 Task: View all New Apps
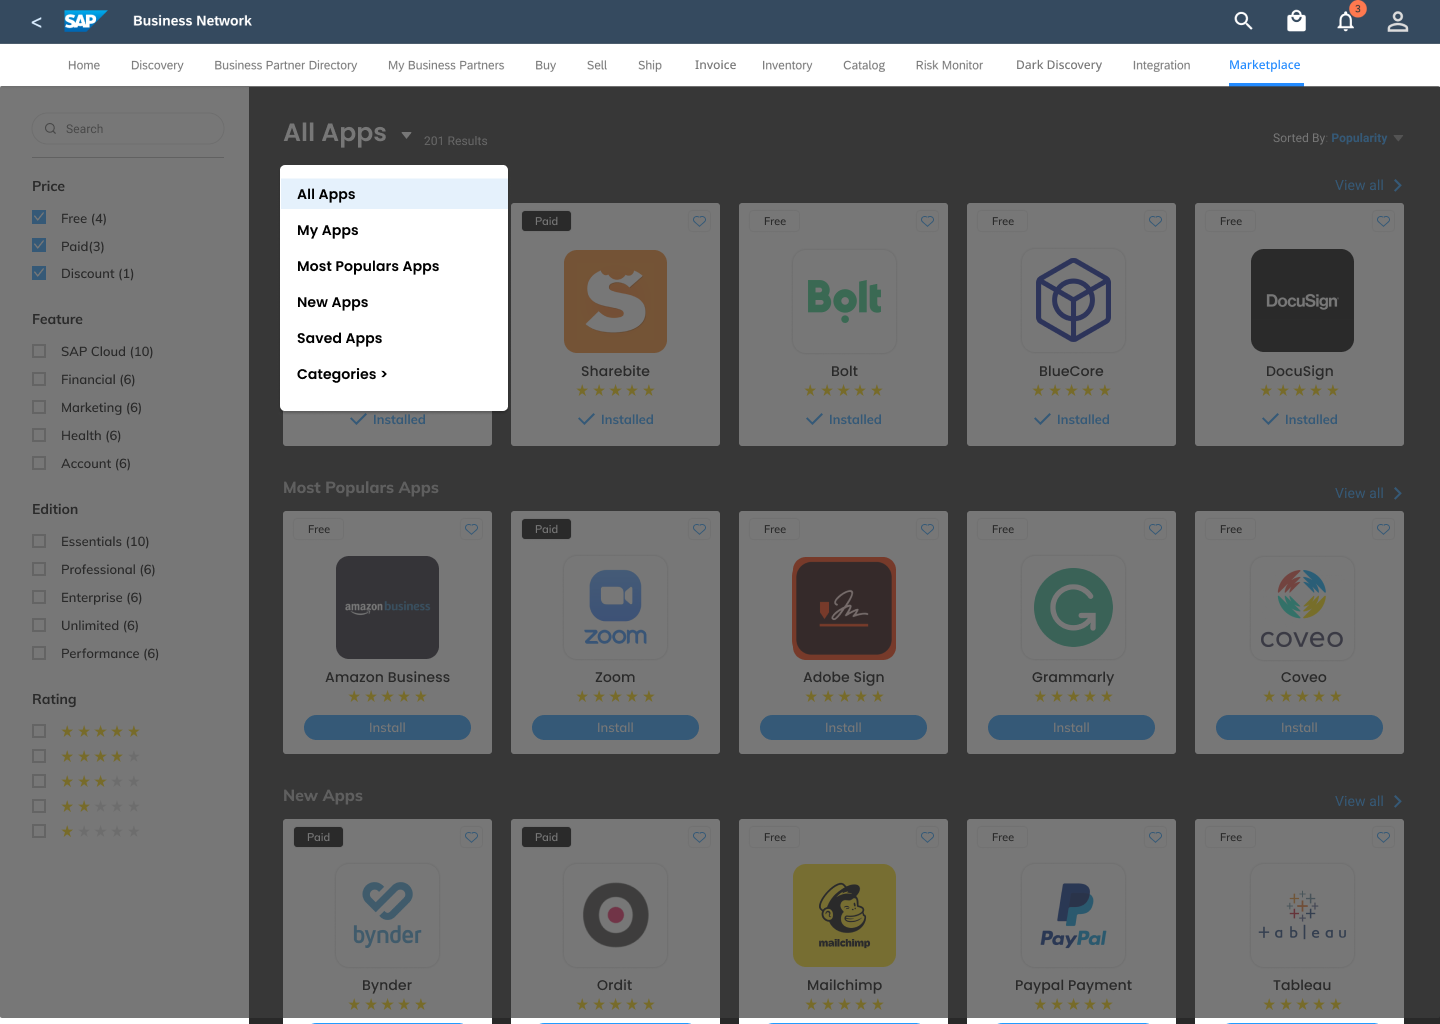click(1368, 801)
